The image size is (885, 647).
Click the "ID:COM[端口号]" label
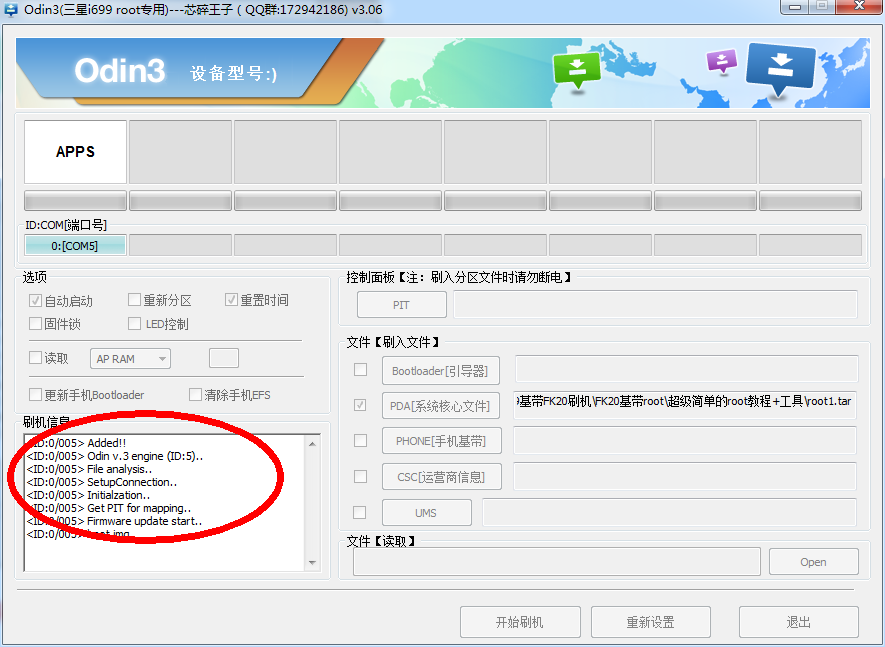[66, 225]
